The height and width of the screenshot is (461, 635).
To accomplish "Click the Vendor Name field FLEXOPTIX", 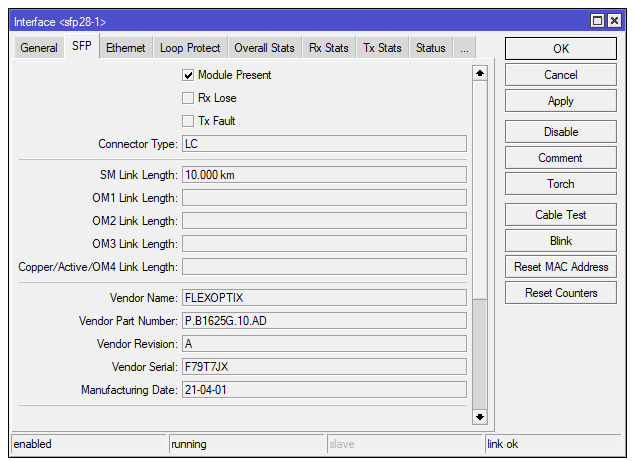I will point(324,298).
